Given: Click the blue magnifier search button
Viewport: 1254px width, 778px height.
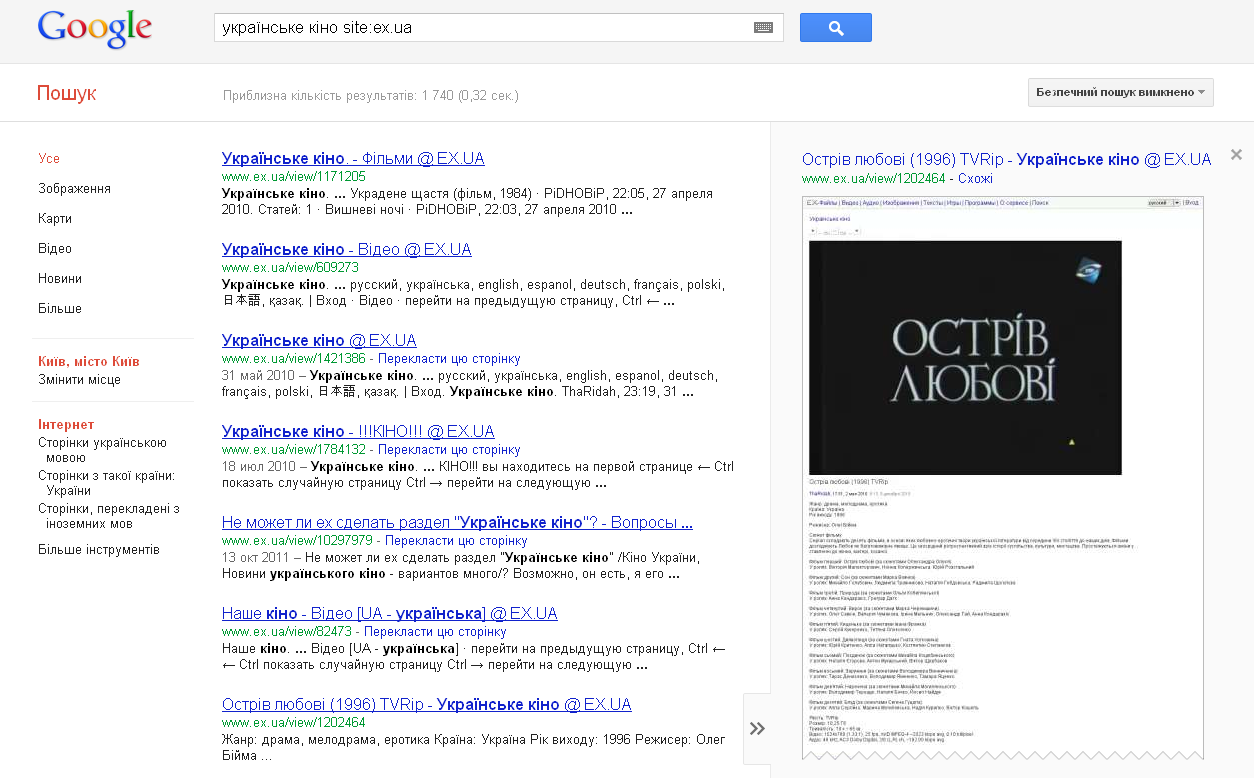Looking at the screenshot, I should (x=834, y=27).
